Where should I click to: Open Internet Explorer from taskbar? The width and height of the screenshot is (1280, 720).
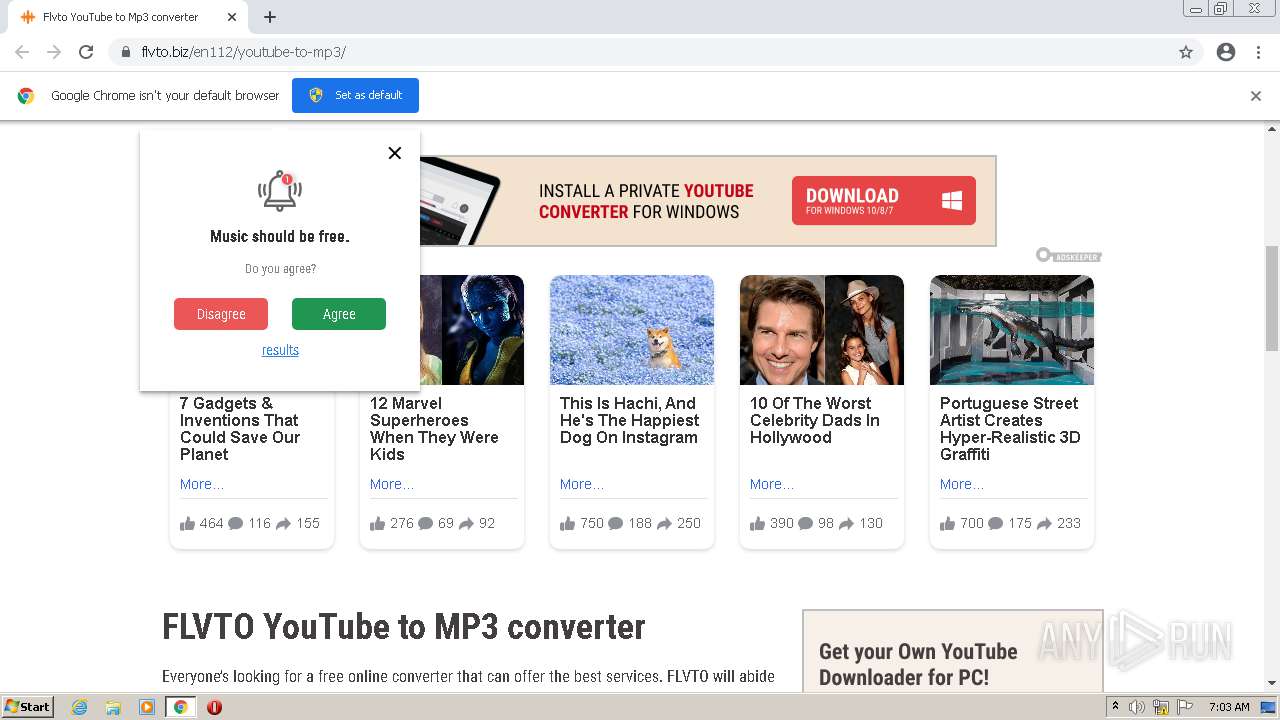point(79,707)
